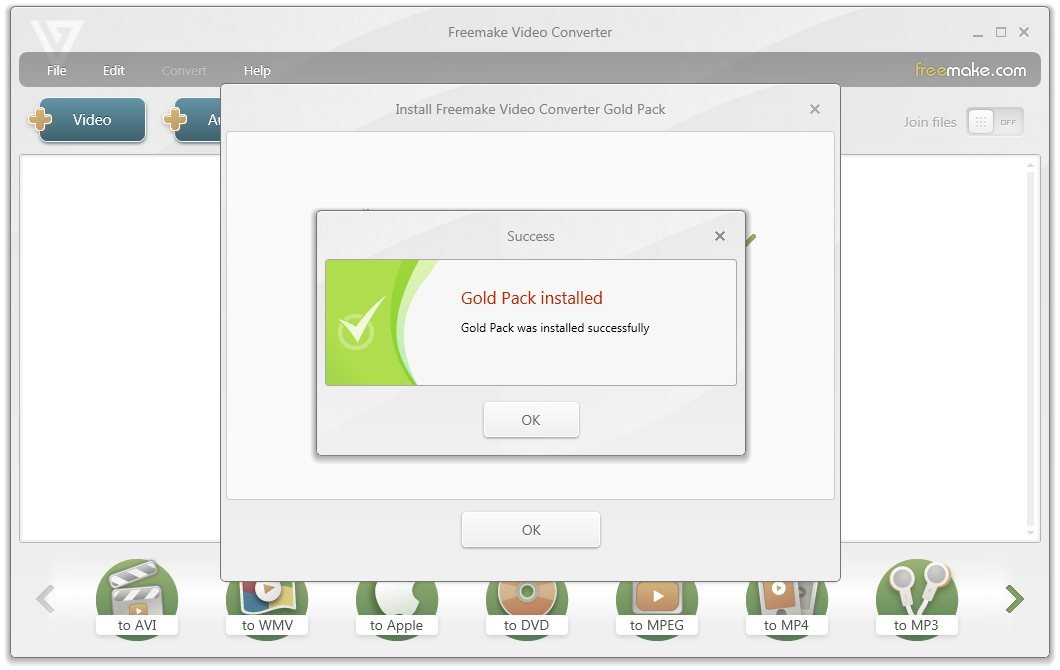The image size is (1060, 670).
Task: Pick the "to DVD" output format
Action: [527, 600]
